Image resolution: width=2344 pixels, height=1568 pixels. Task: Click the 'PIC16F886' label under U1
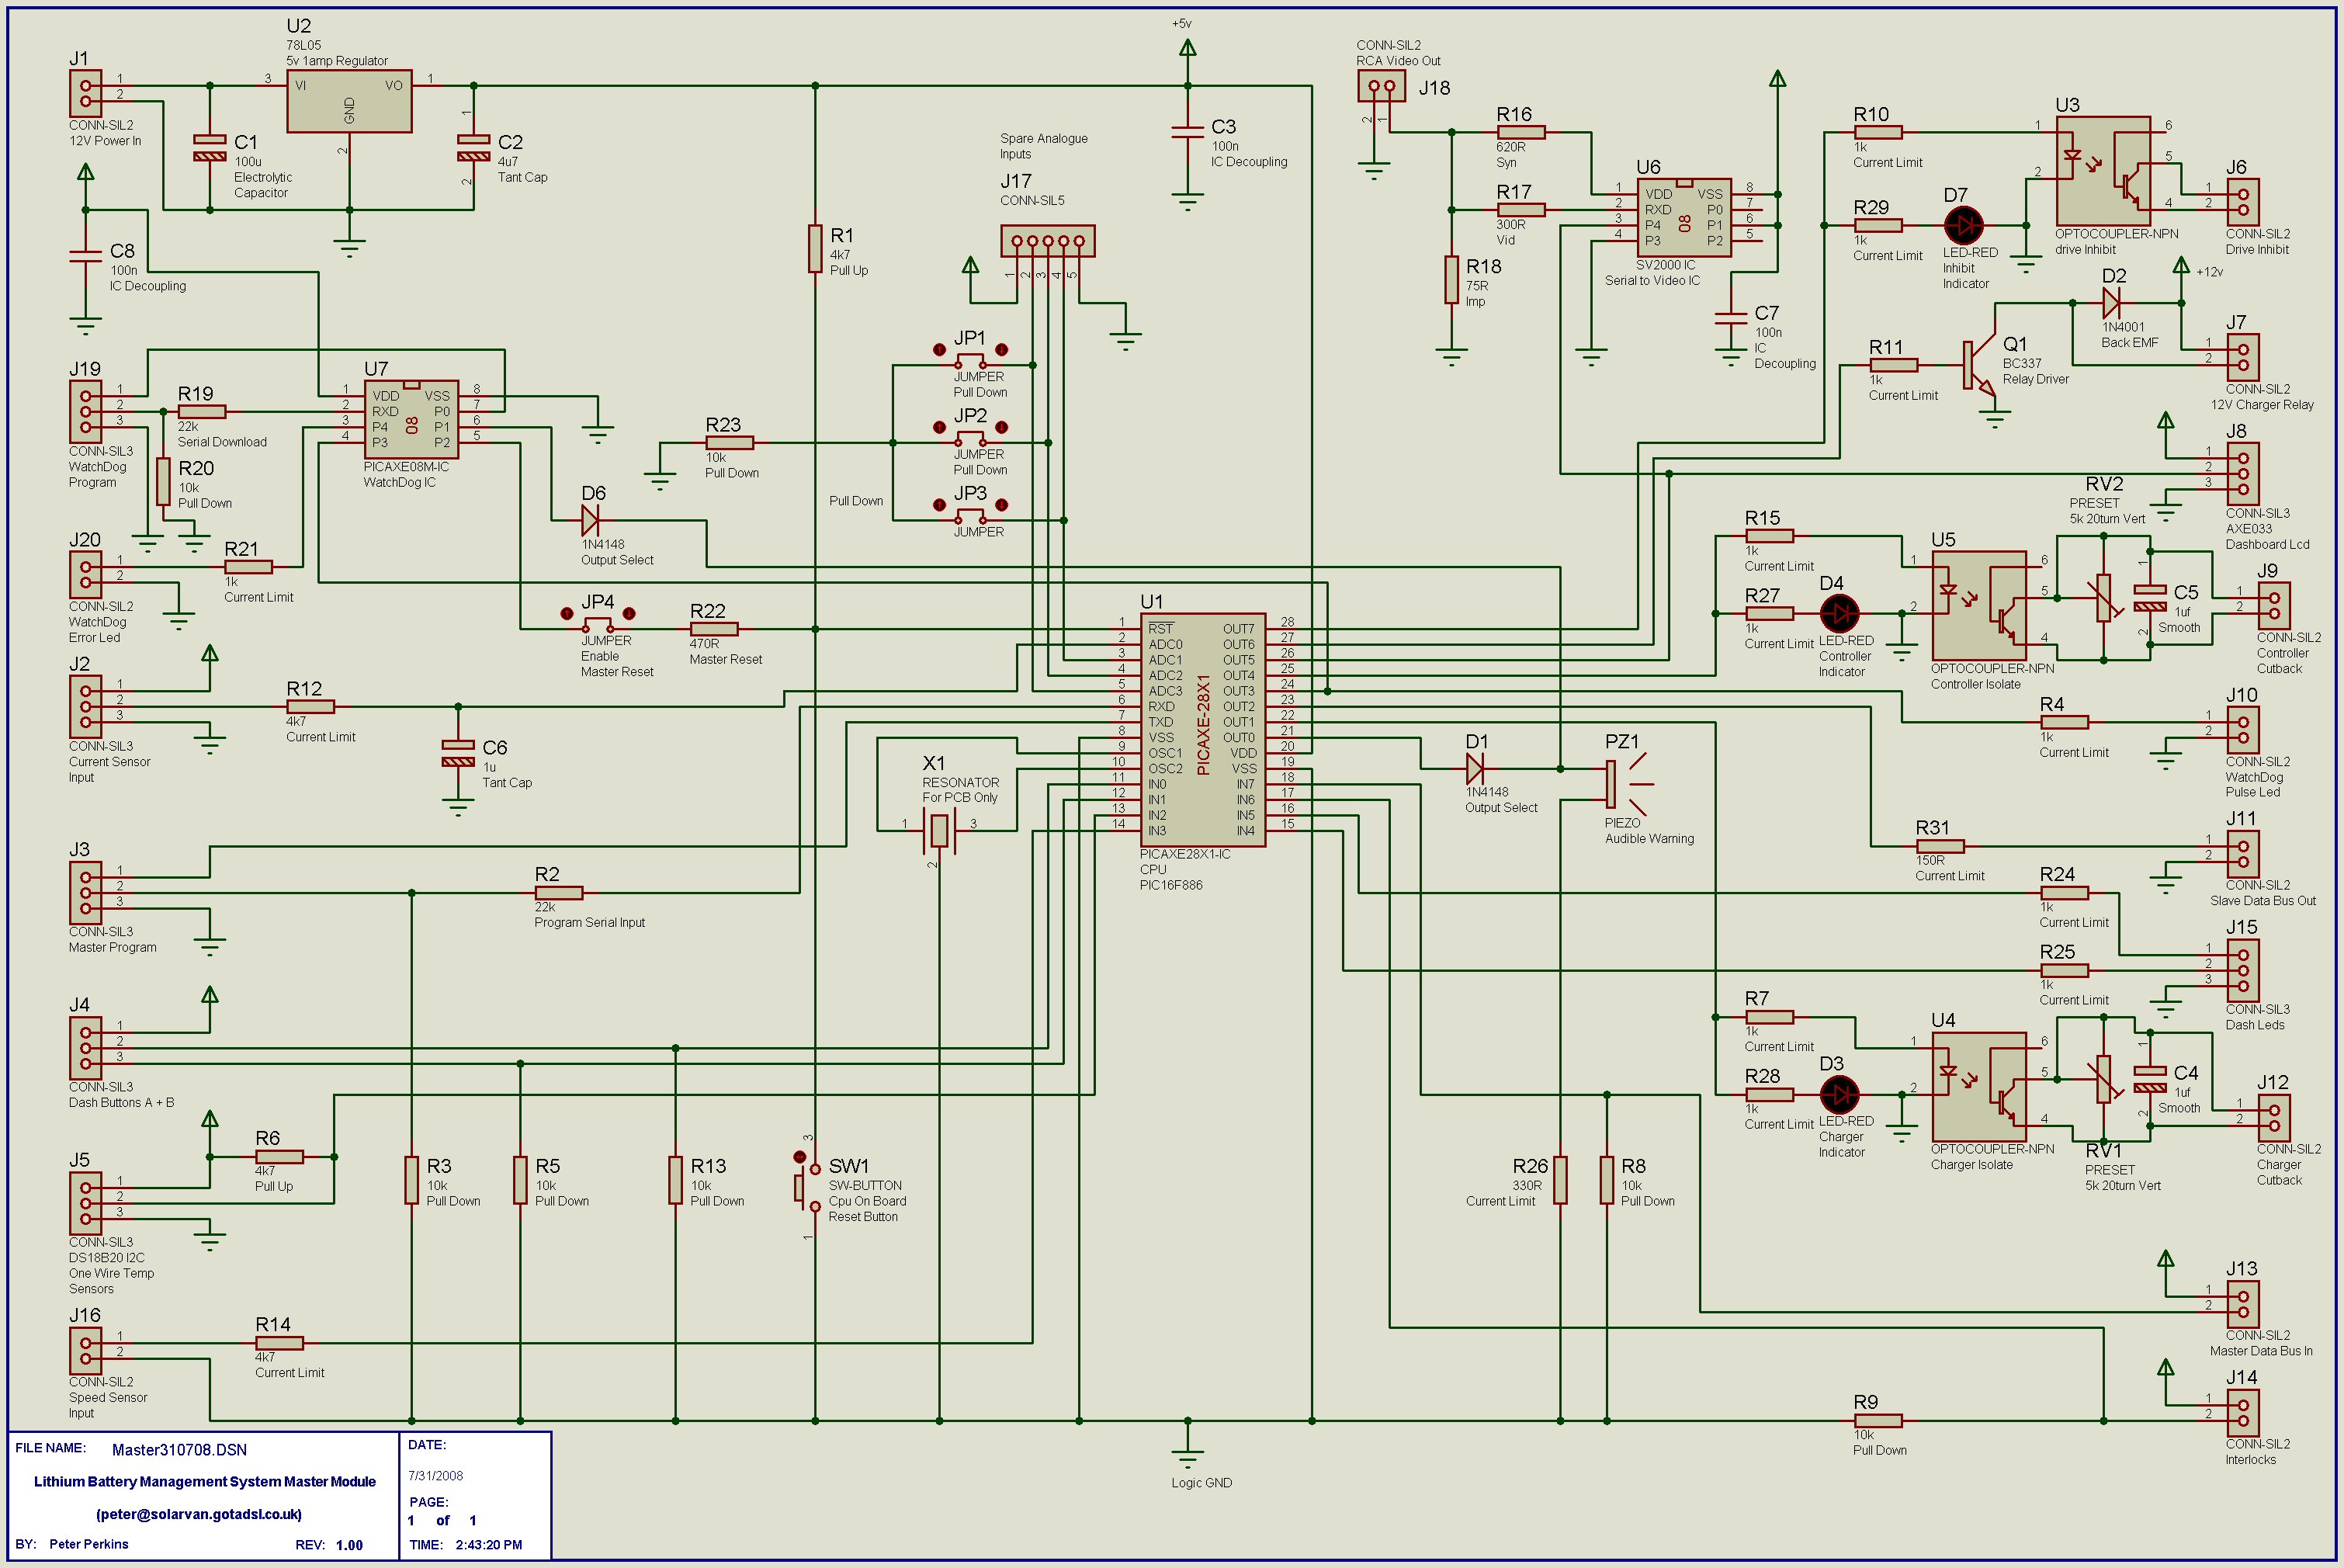pyautogui.click(x=1171, y=885)
